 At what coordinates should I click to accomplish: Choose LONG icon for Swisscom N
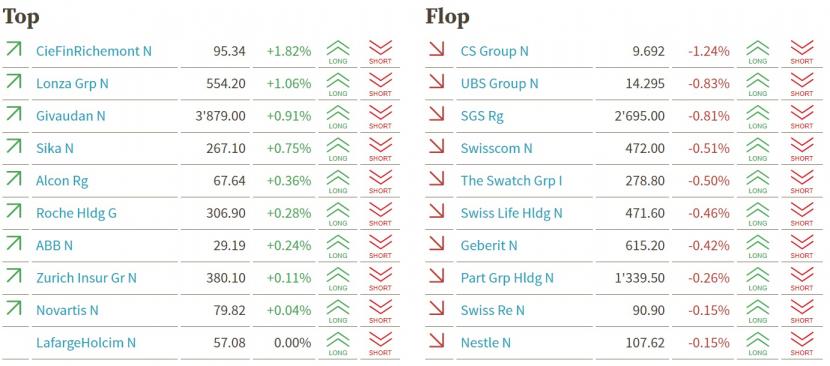[x=757, y=149]
